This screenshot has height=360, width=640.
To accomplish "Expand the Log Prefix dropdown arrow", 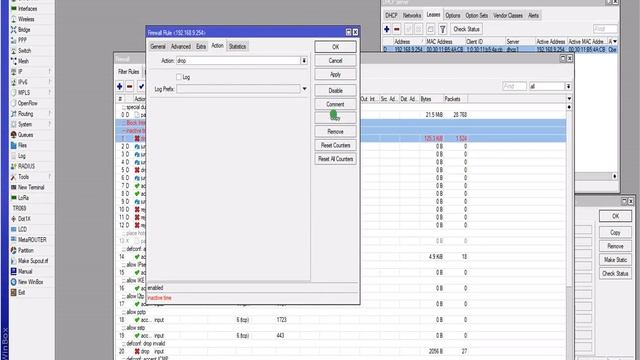I will (x=304, y=89).
